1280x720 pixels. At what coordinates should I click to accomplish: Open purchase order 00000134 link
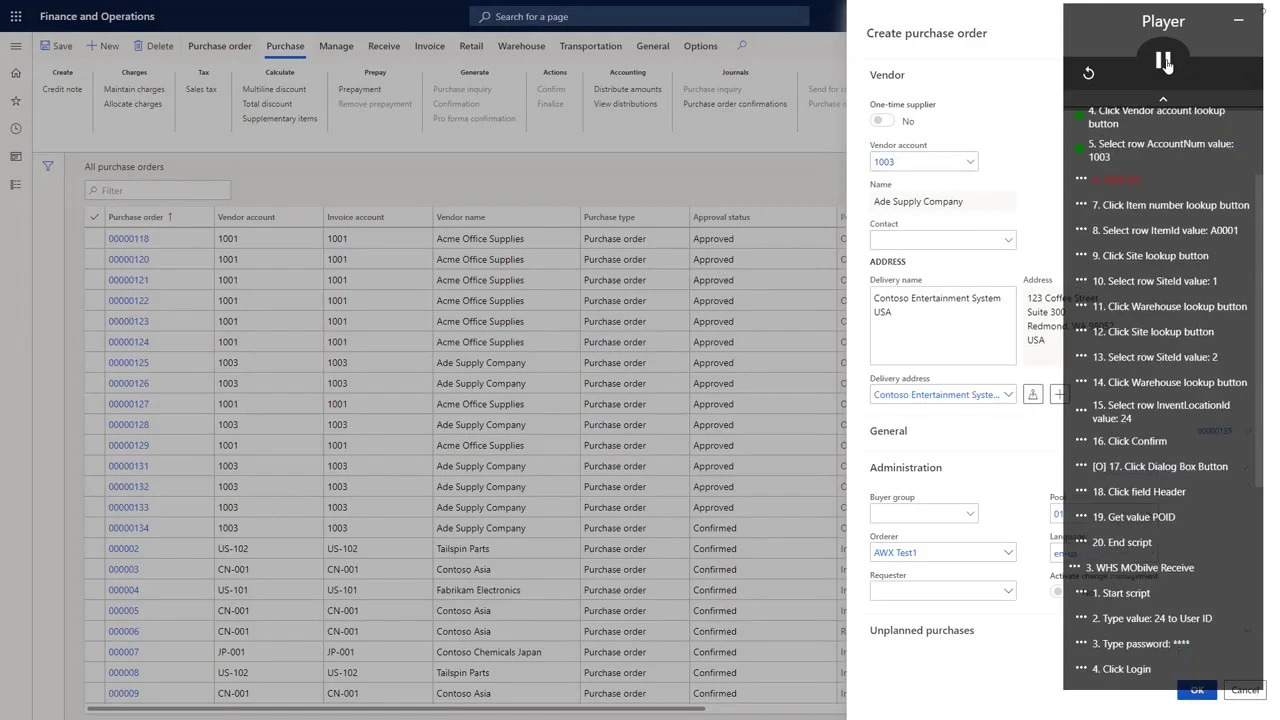128,528
